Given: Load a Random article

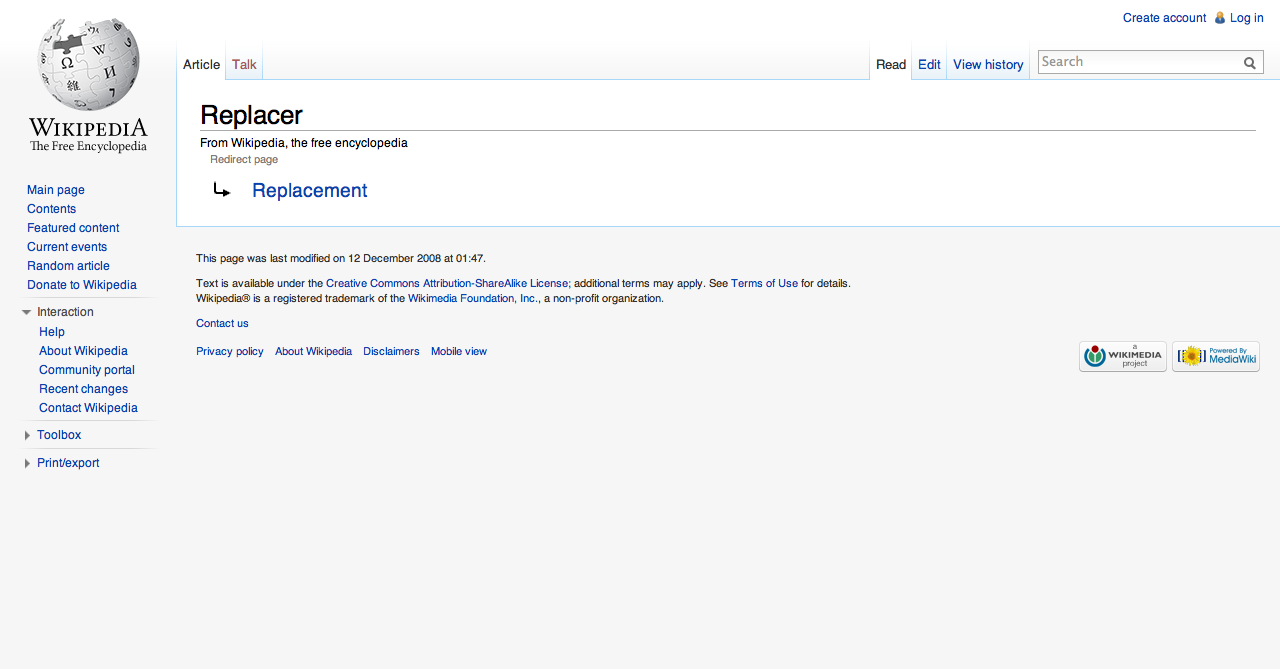Looking at the screenshot, I should pos(68,266).
